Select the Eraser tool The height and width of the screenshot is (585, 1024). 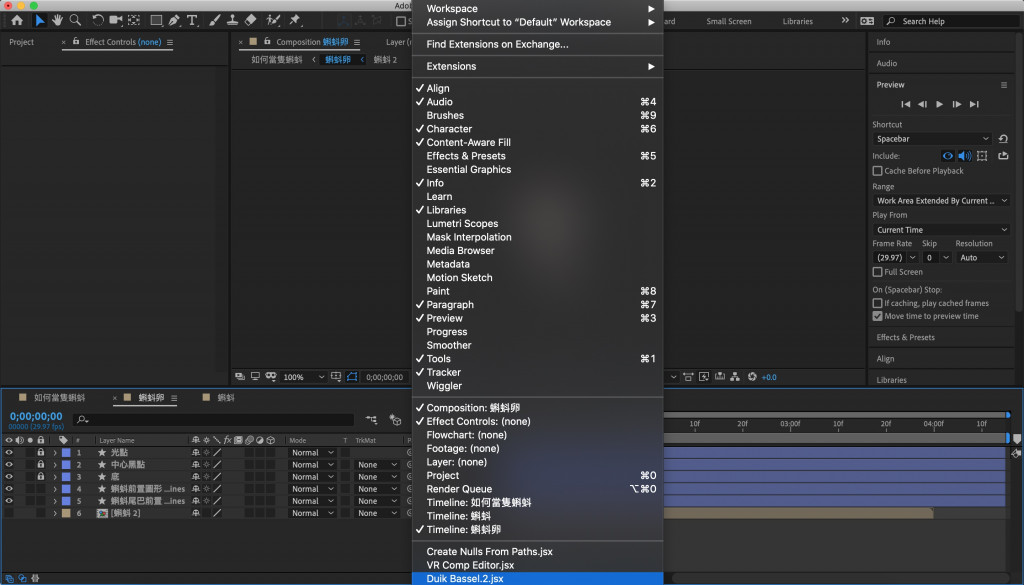click(x=250, y=20)
